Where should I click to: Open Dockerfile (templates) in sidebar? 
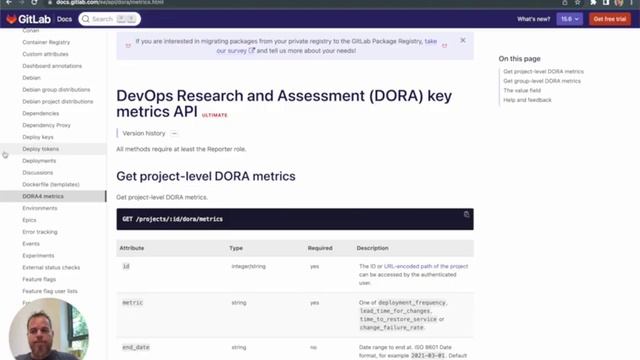point(51,184)
